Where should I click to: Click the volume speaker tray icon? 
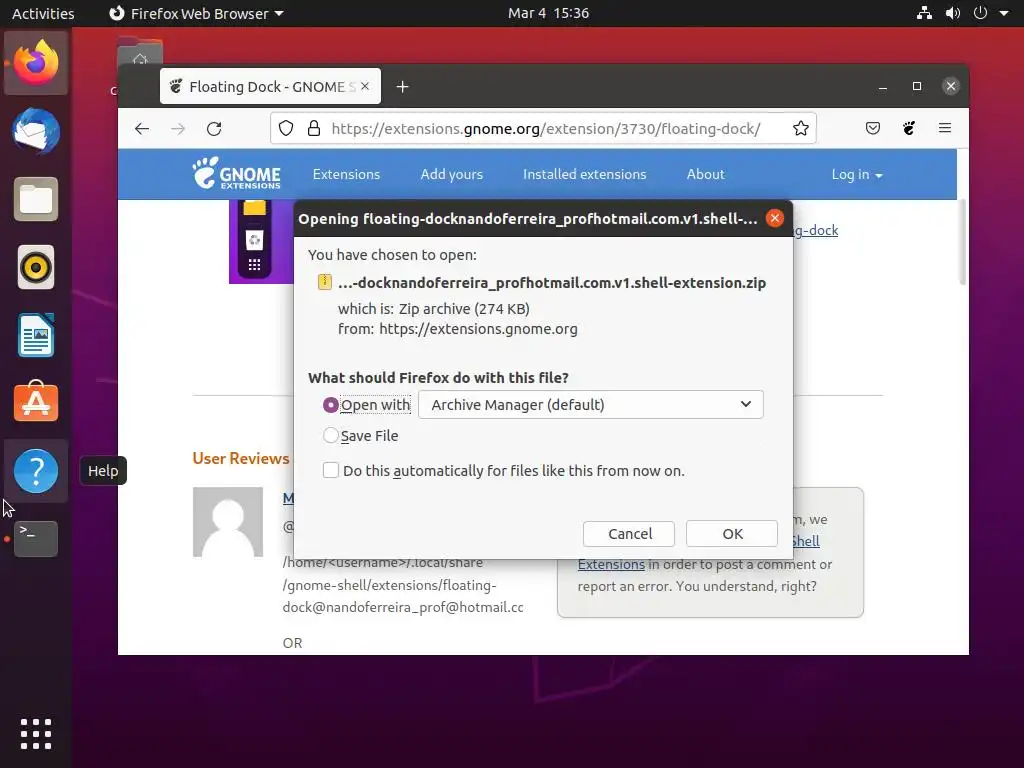tap(953, 13)
